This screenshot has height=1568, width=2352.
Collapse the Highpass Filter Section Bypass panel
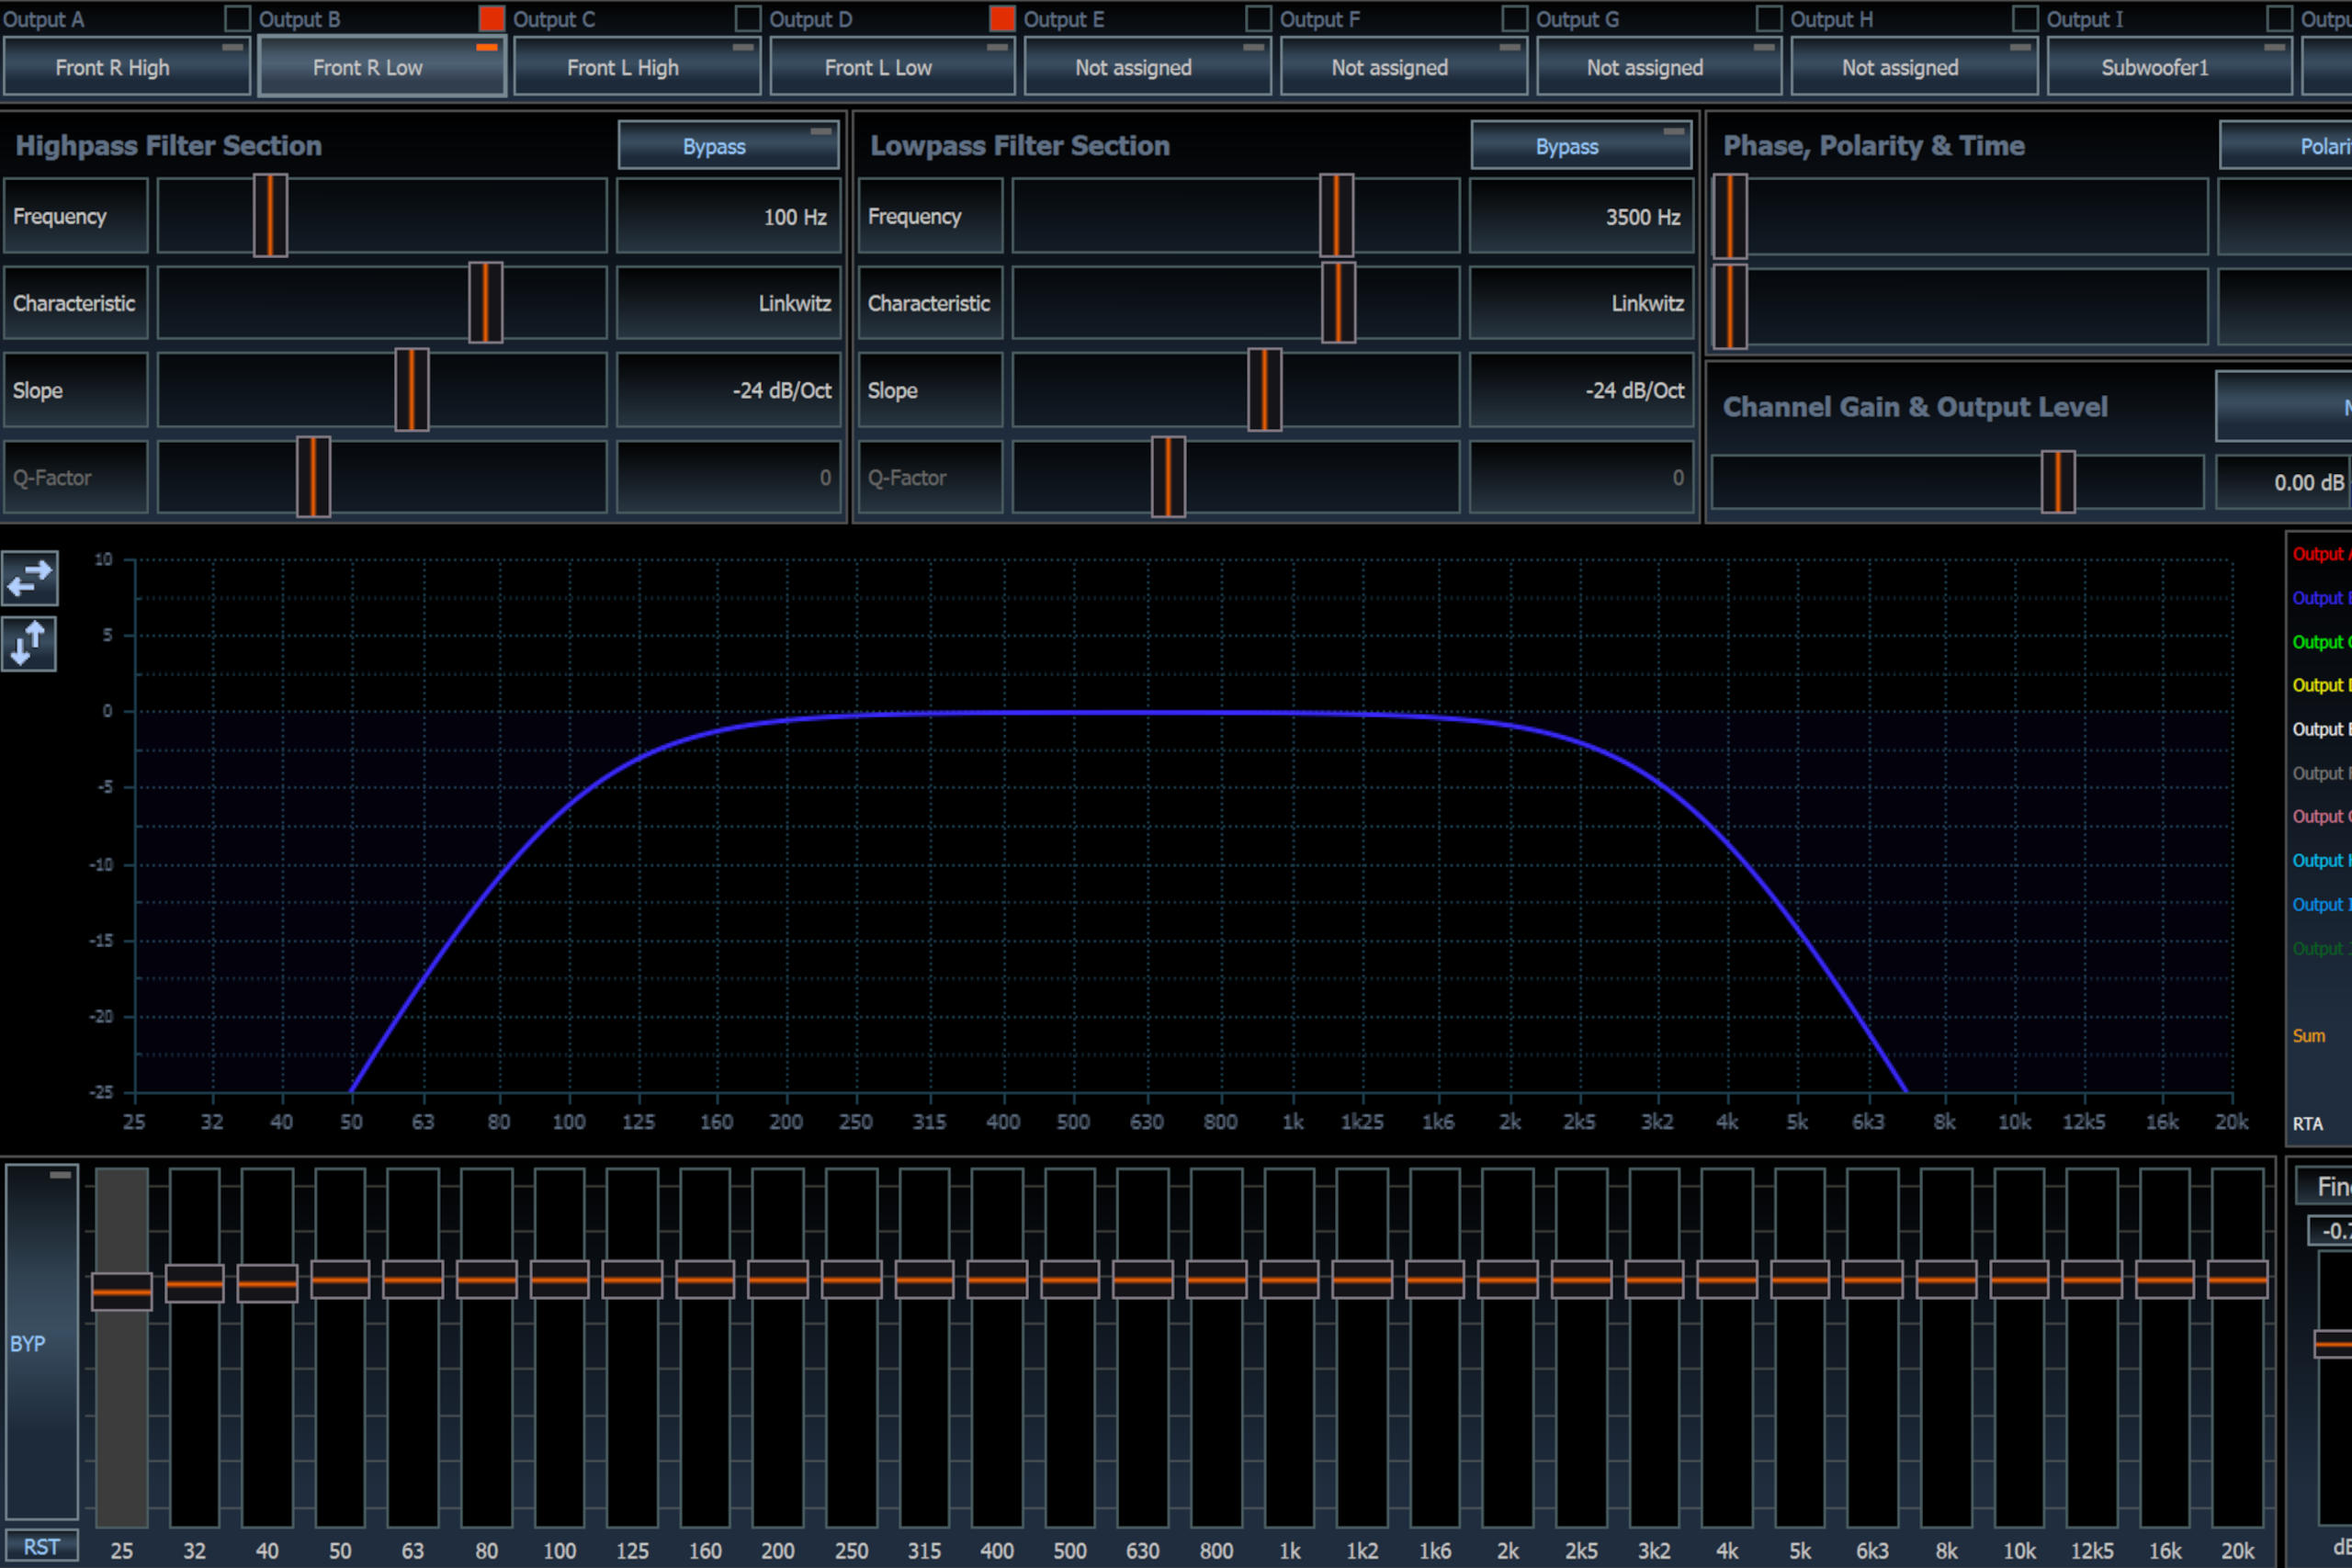(x=823, y=130)
